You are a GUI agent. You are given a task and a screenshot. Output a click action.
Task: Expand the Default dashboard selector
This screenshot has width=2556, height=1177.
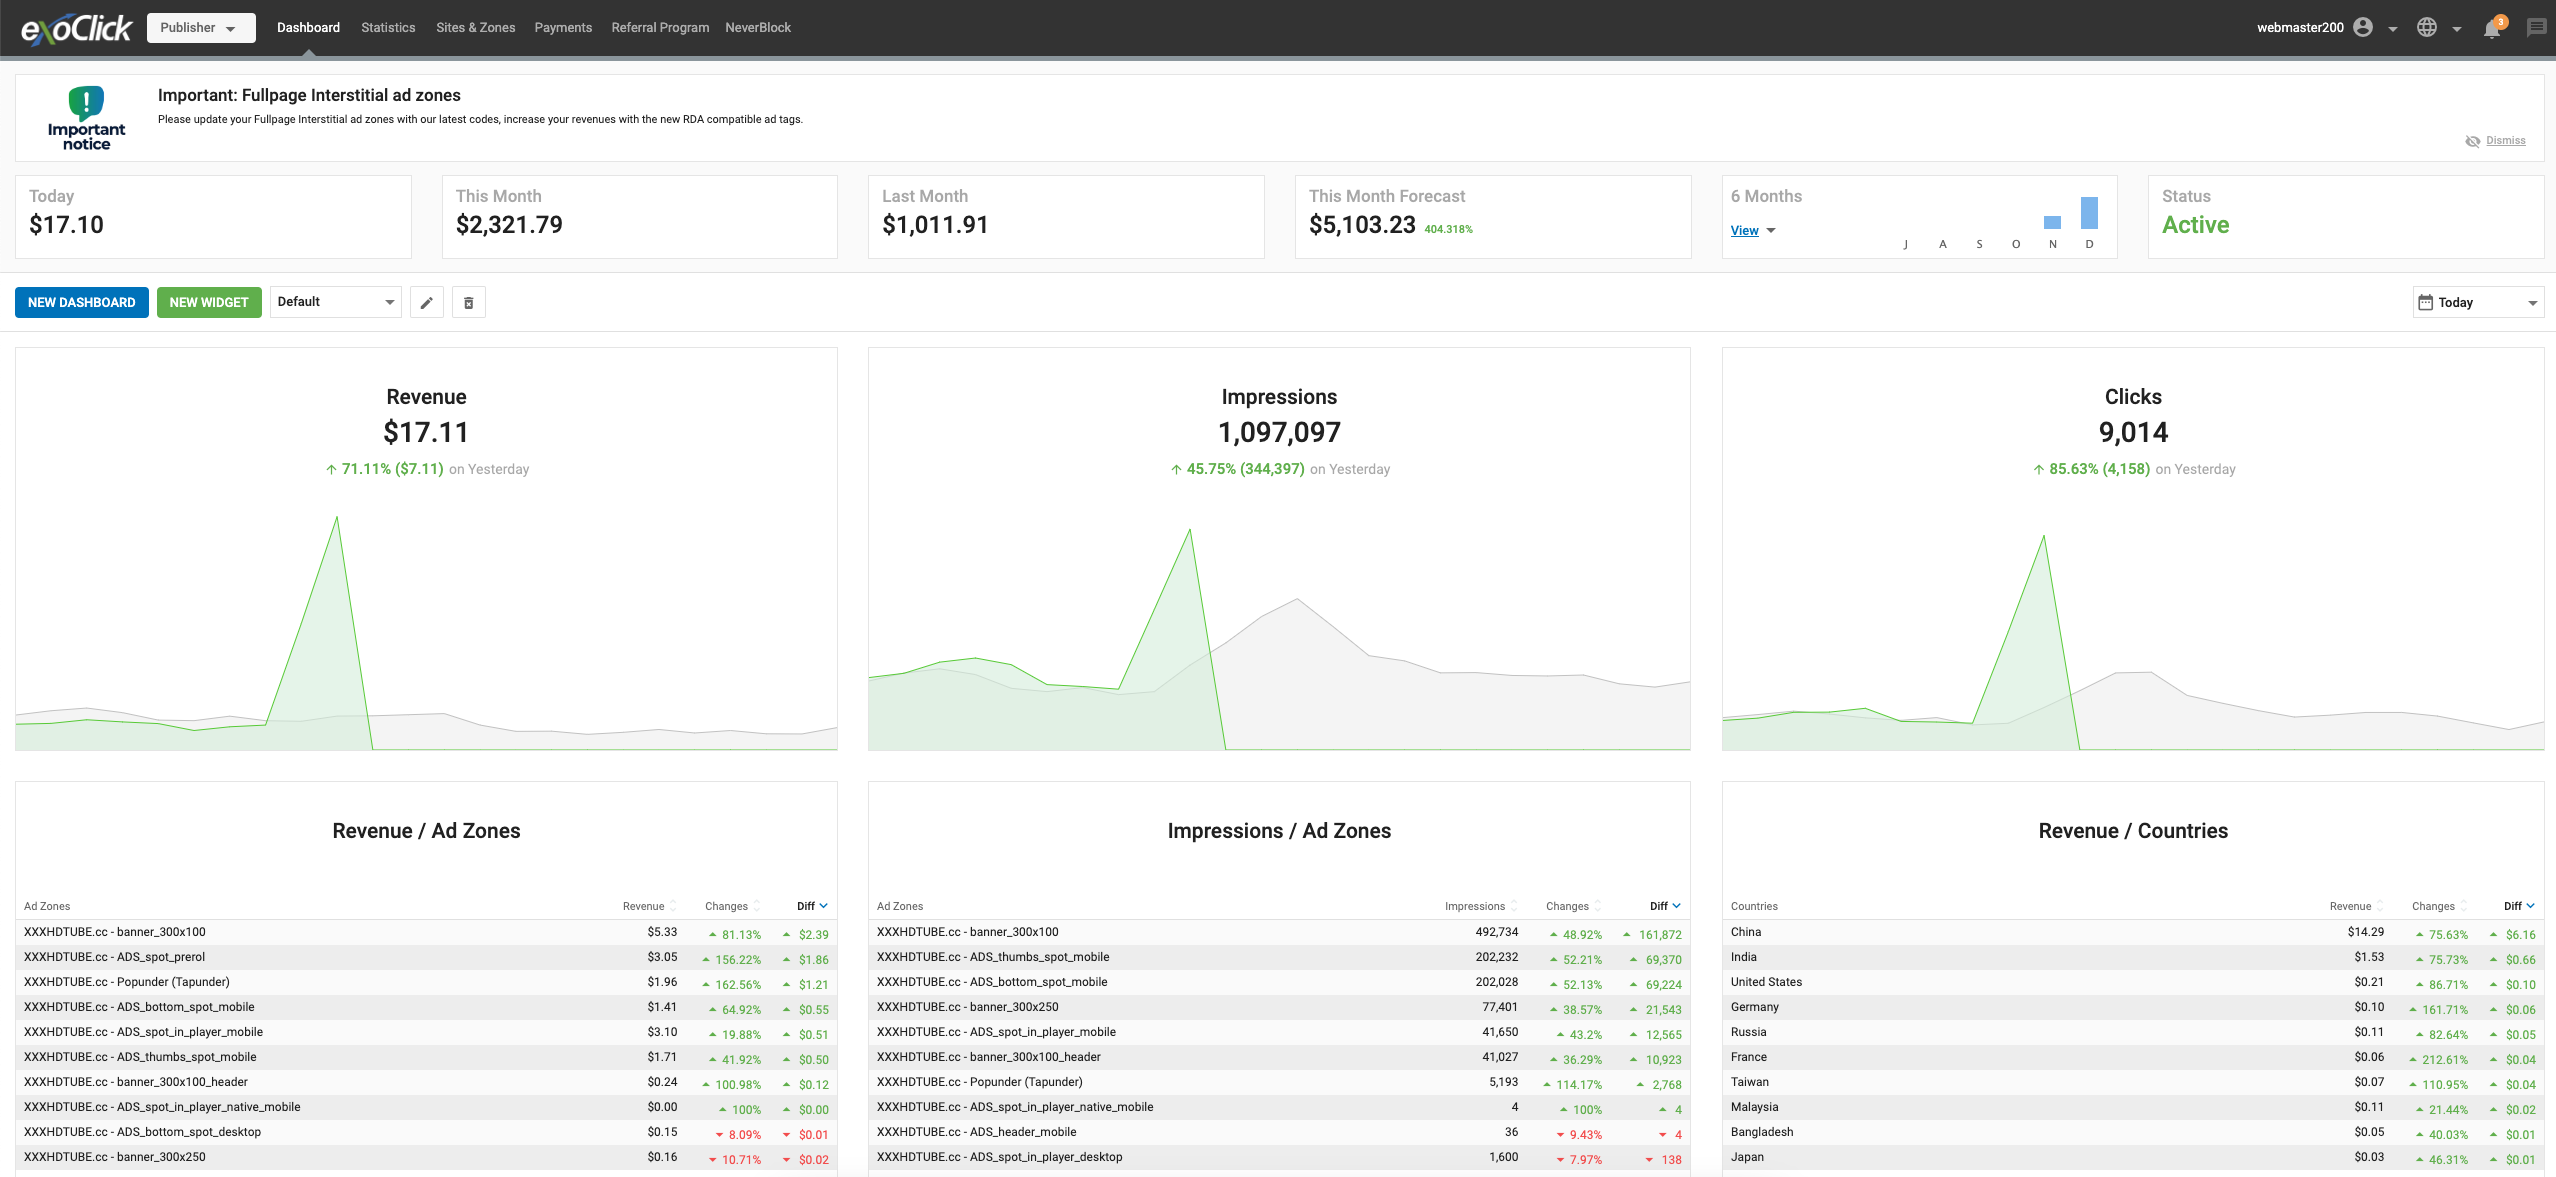[336, 302]
